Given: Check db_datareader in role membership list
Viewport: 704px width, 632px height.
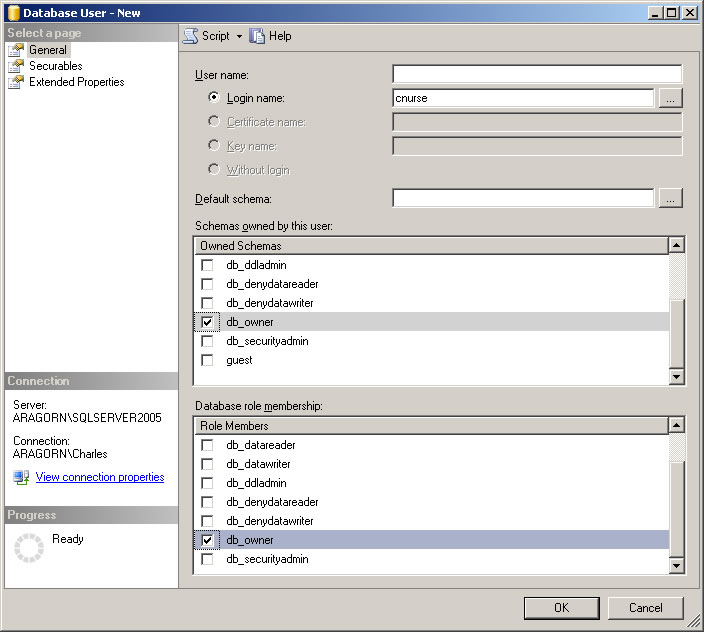Looking at the screenshot, I should pyautogui.click(x=207, y=445).
